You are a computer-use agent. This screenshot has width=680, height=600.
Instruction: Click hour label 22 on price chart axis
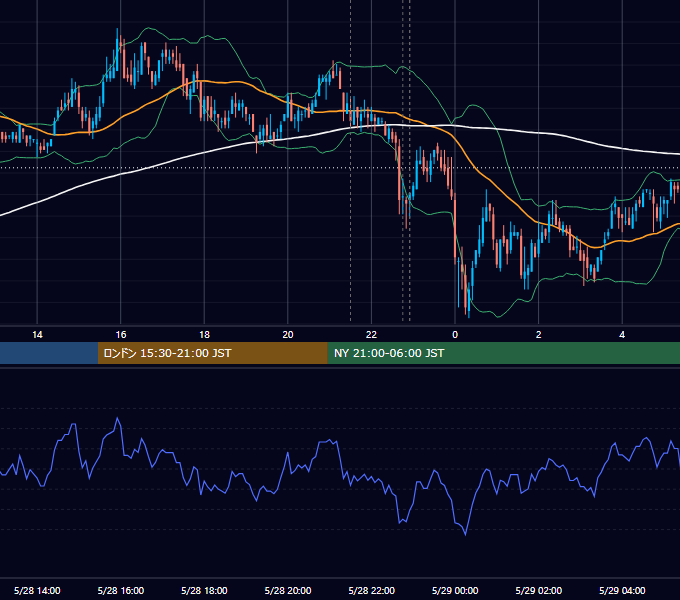click(371, 335)
